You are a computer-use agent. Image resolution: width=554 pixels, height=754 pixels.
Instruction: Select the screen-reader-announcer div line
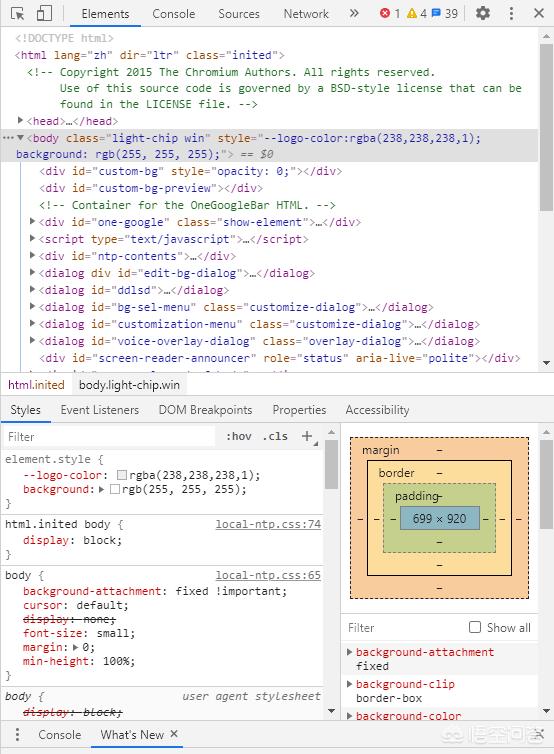[x=280, y=358]
